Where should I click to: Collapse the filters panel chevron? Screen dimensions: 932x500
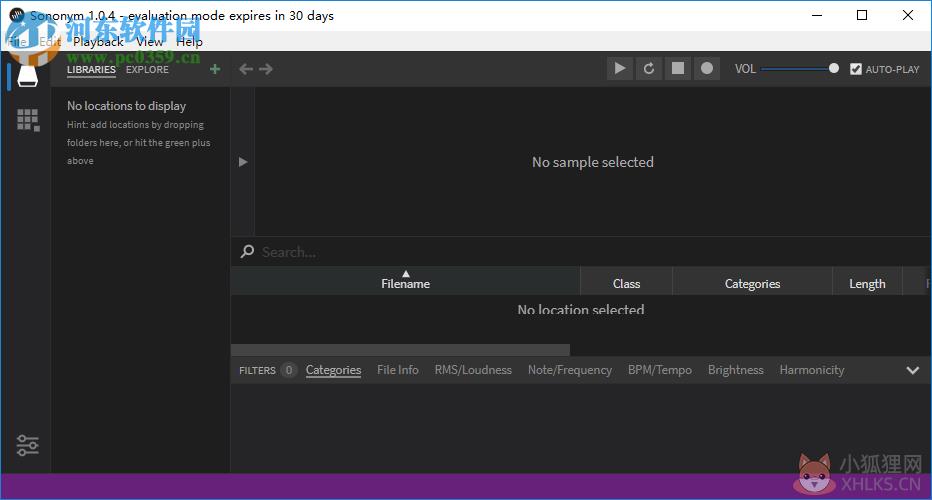[x=912, y=370]
